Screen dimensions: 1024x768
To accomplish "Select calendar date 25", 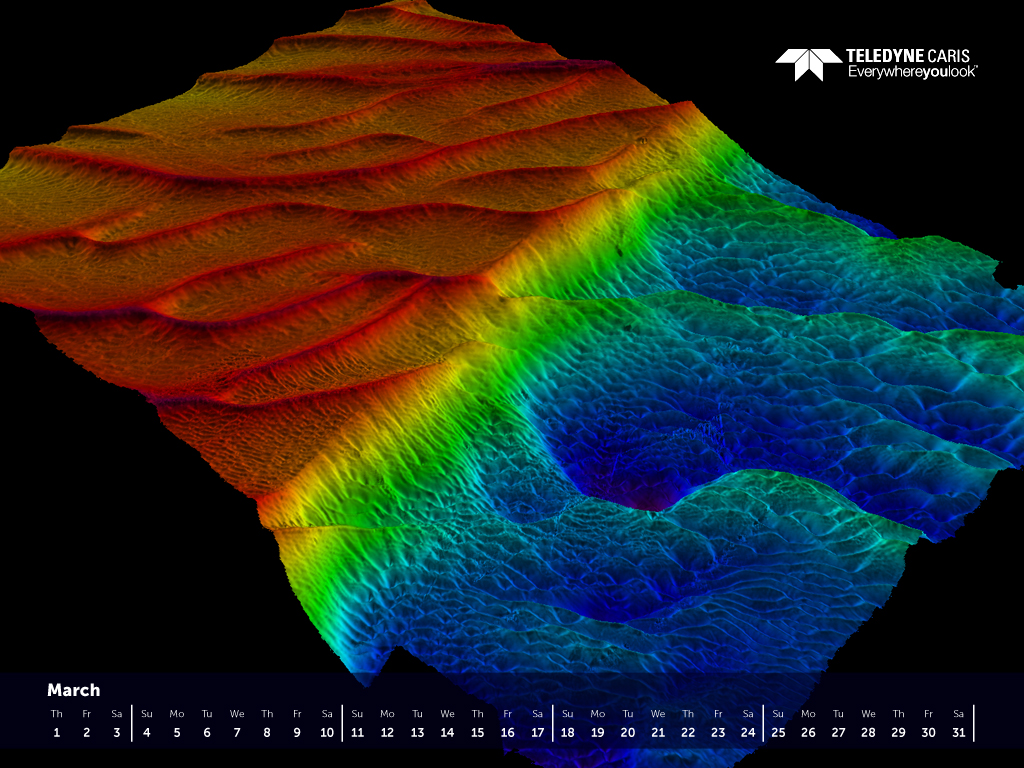I will tap(778, 733).
